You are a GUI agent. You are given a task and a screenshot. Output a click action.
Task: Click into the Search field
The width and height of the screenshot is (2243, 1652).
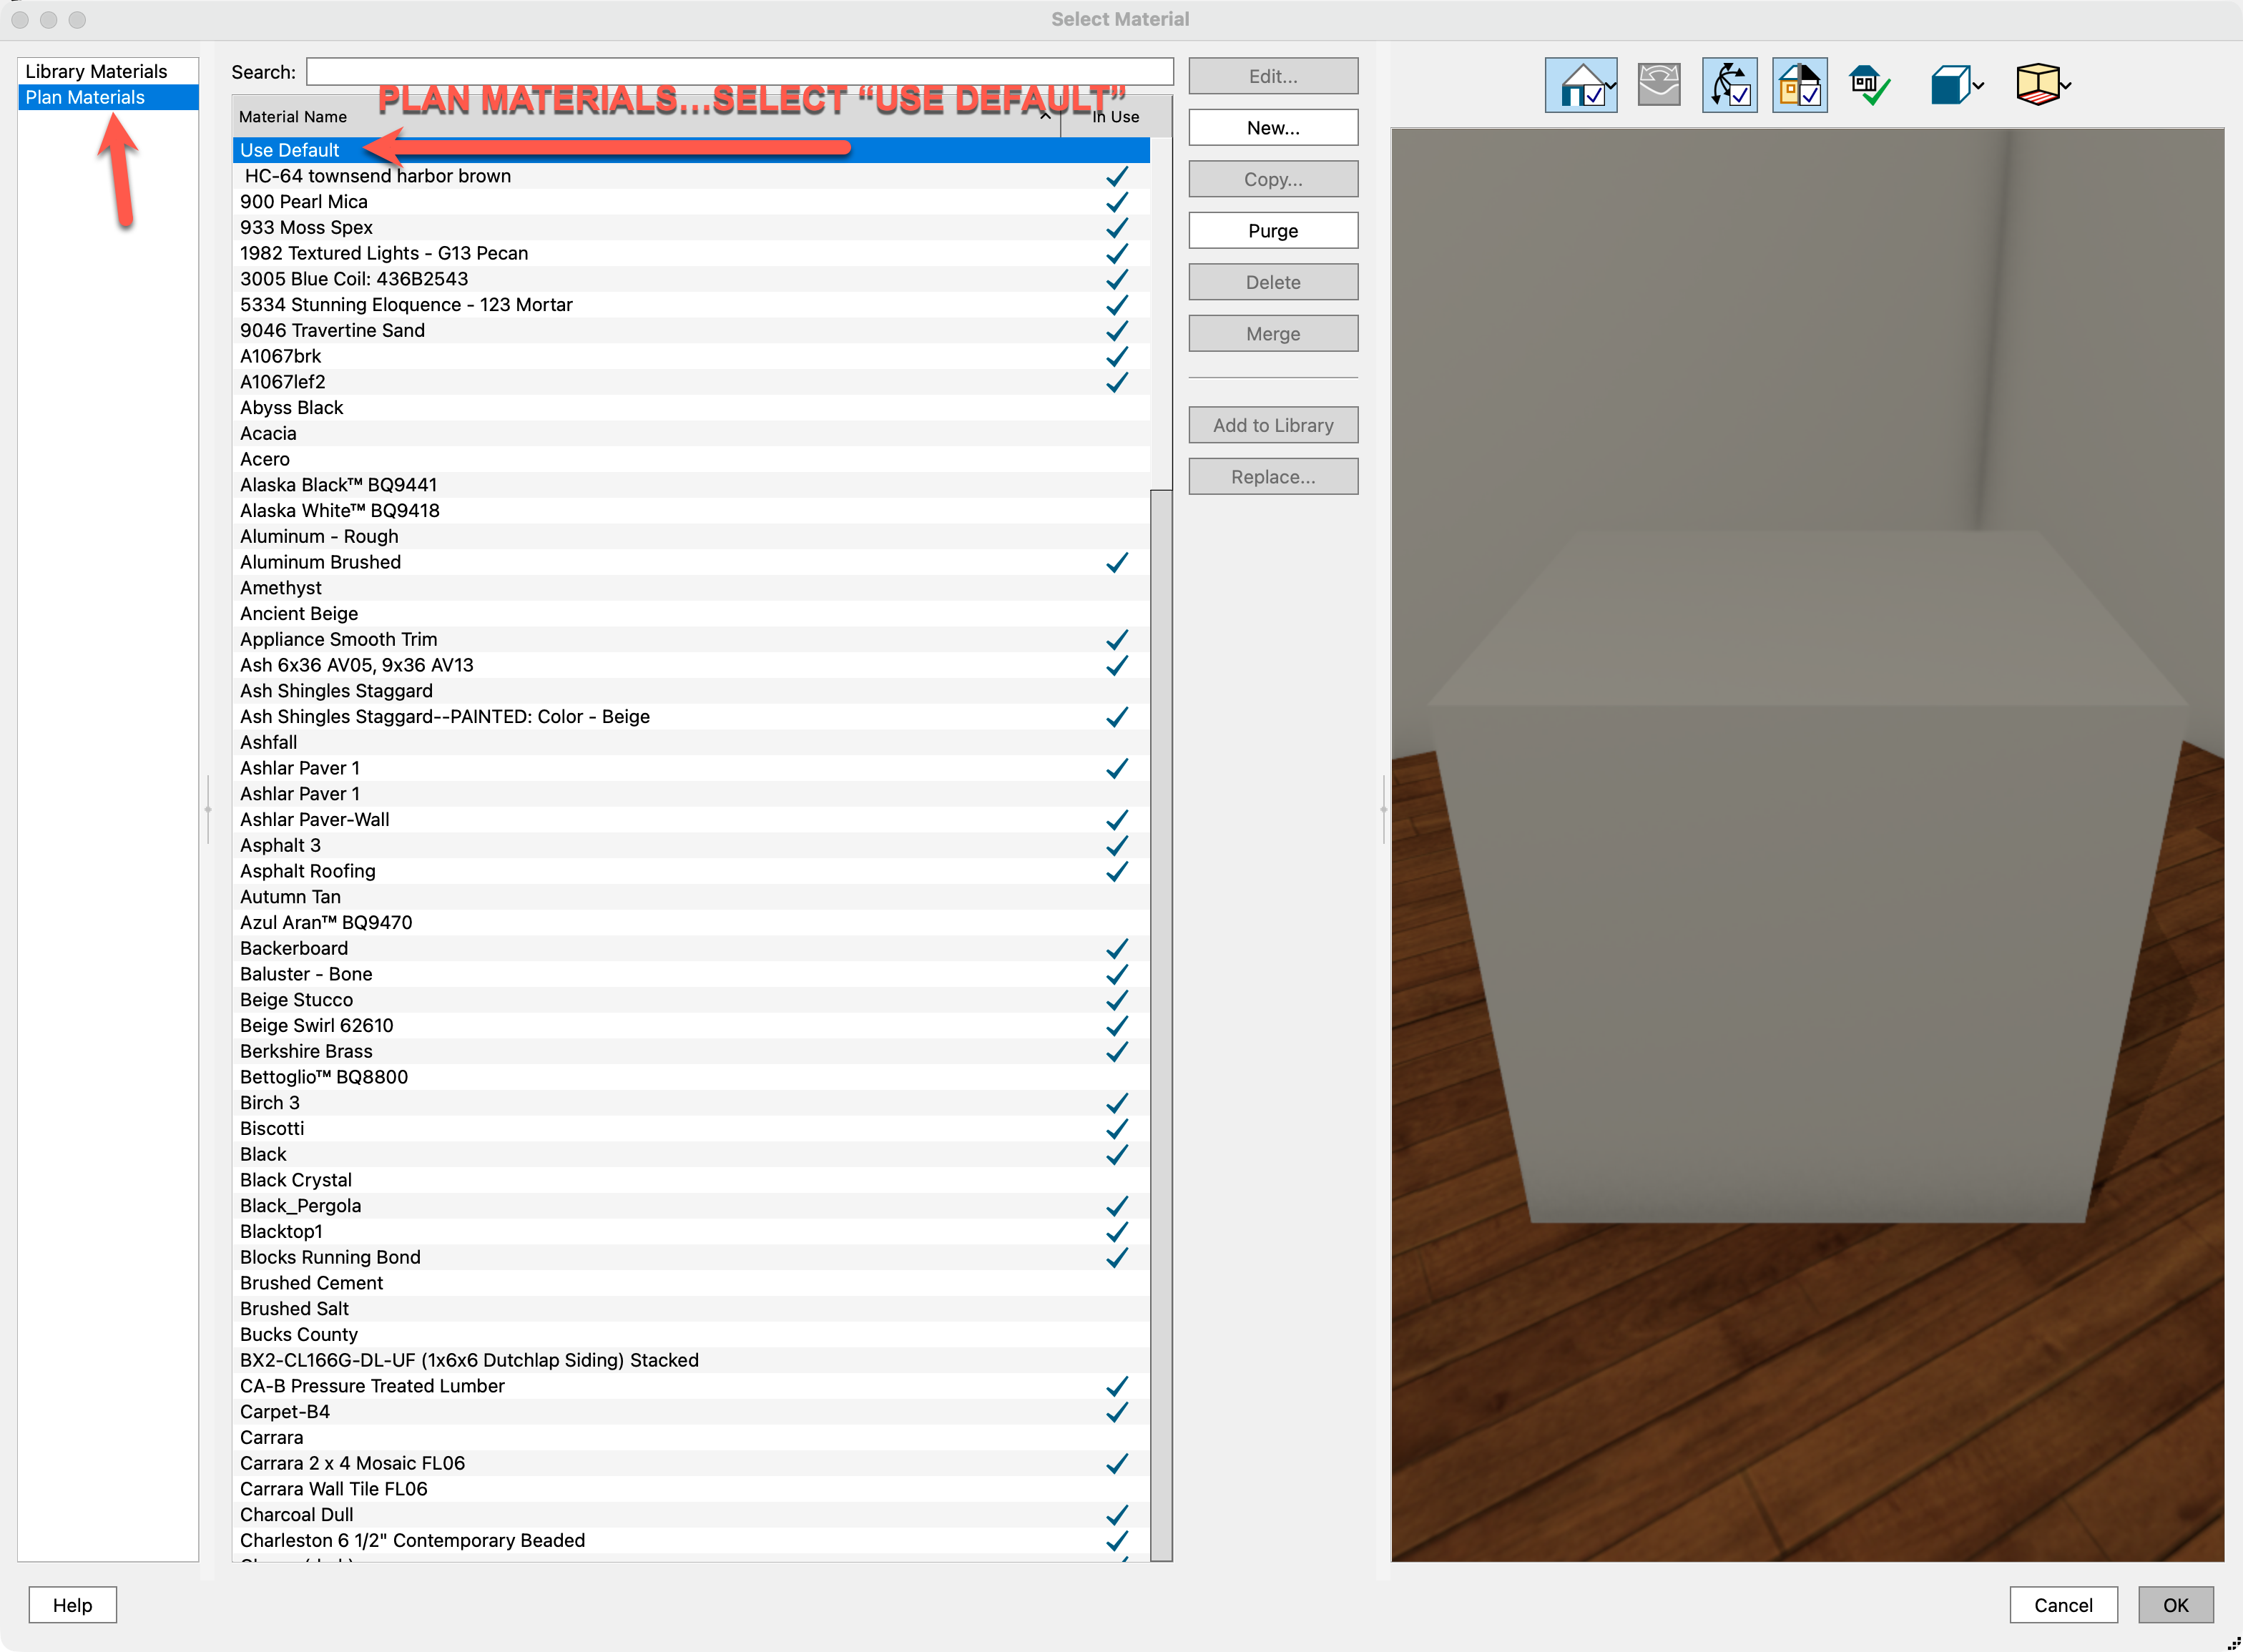739,72
